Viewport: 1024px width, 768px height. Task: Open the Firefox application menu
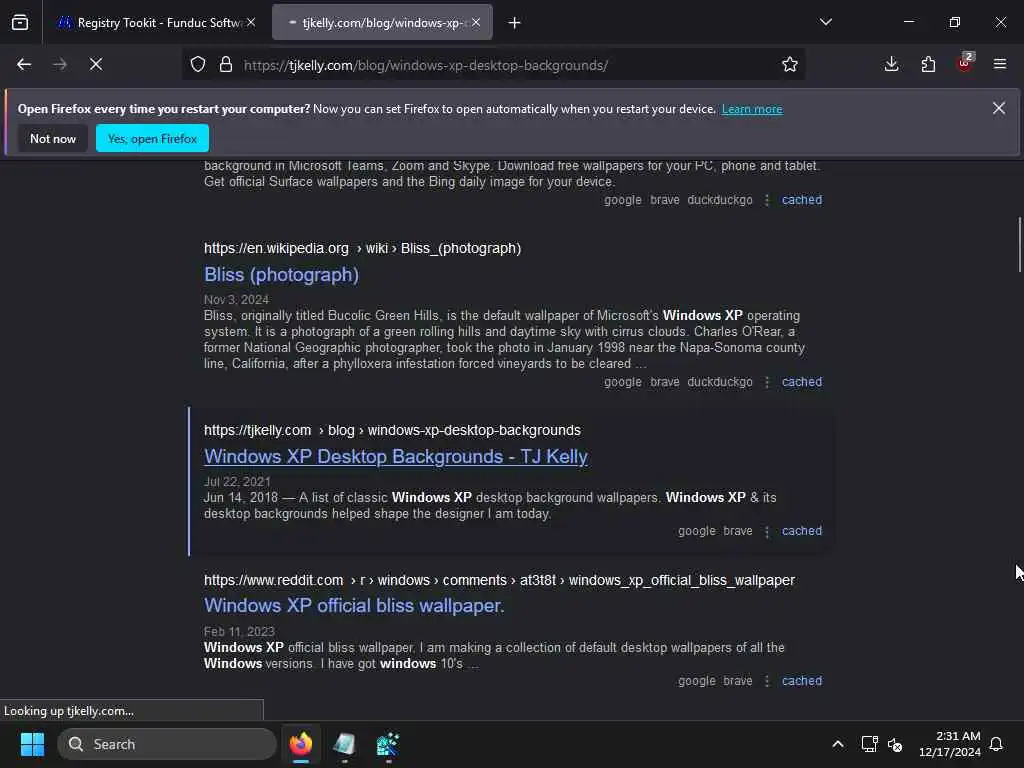click(x=1000, y=64)
